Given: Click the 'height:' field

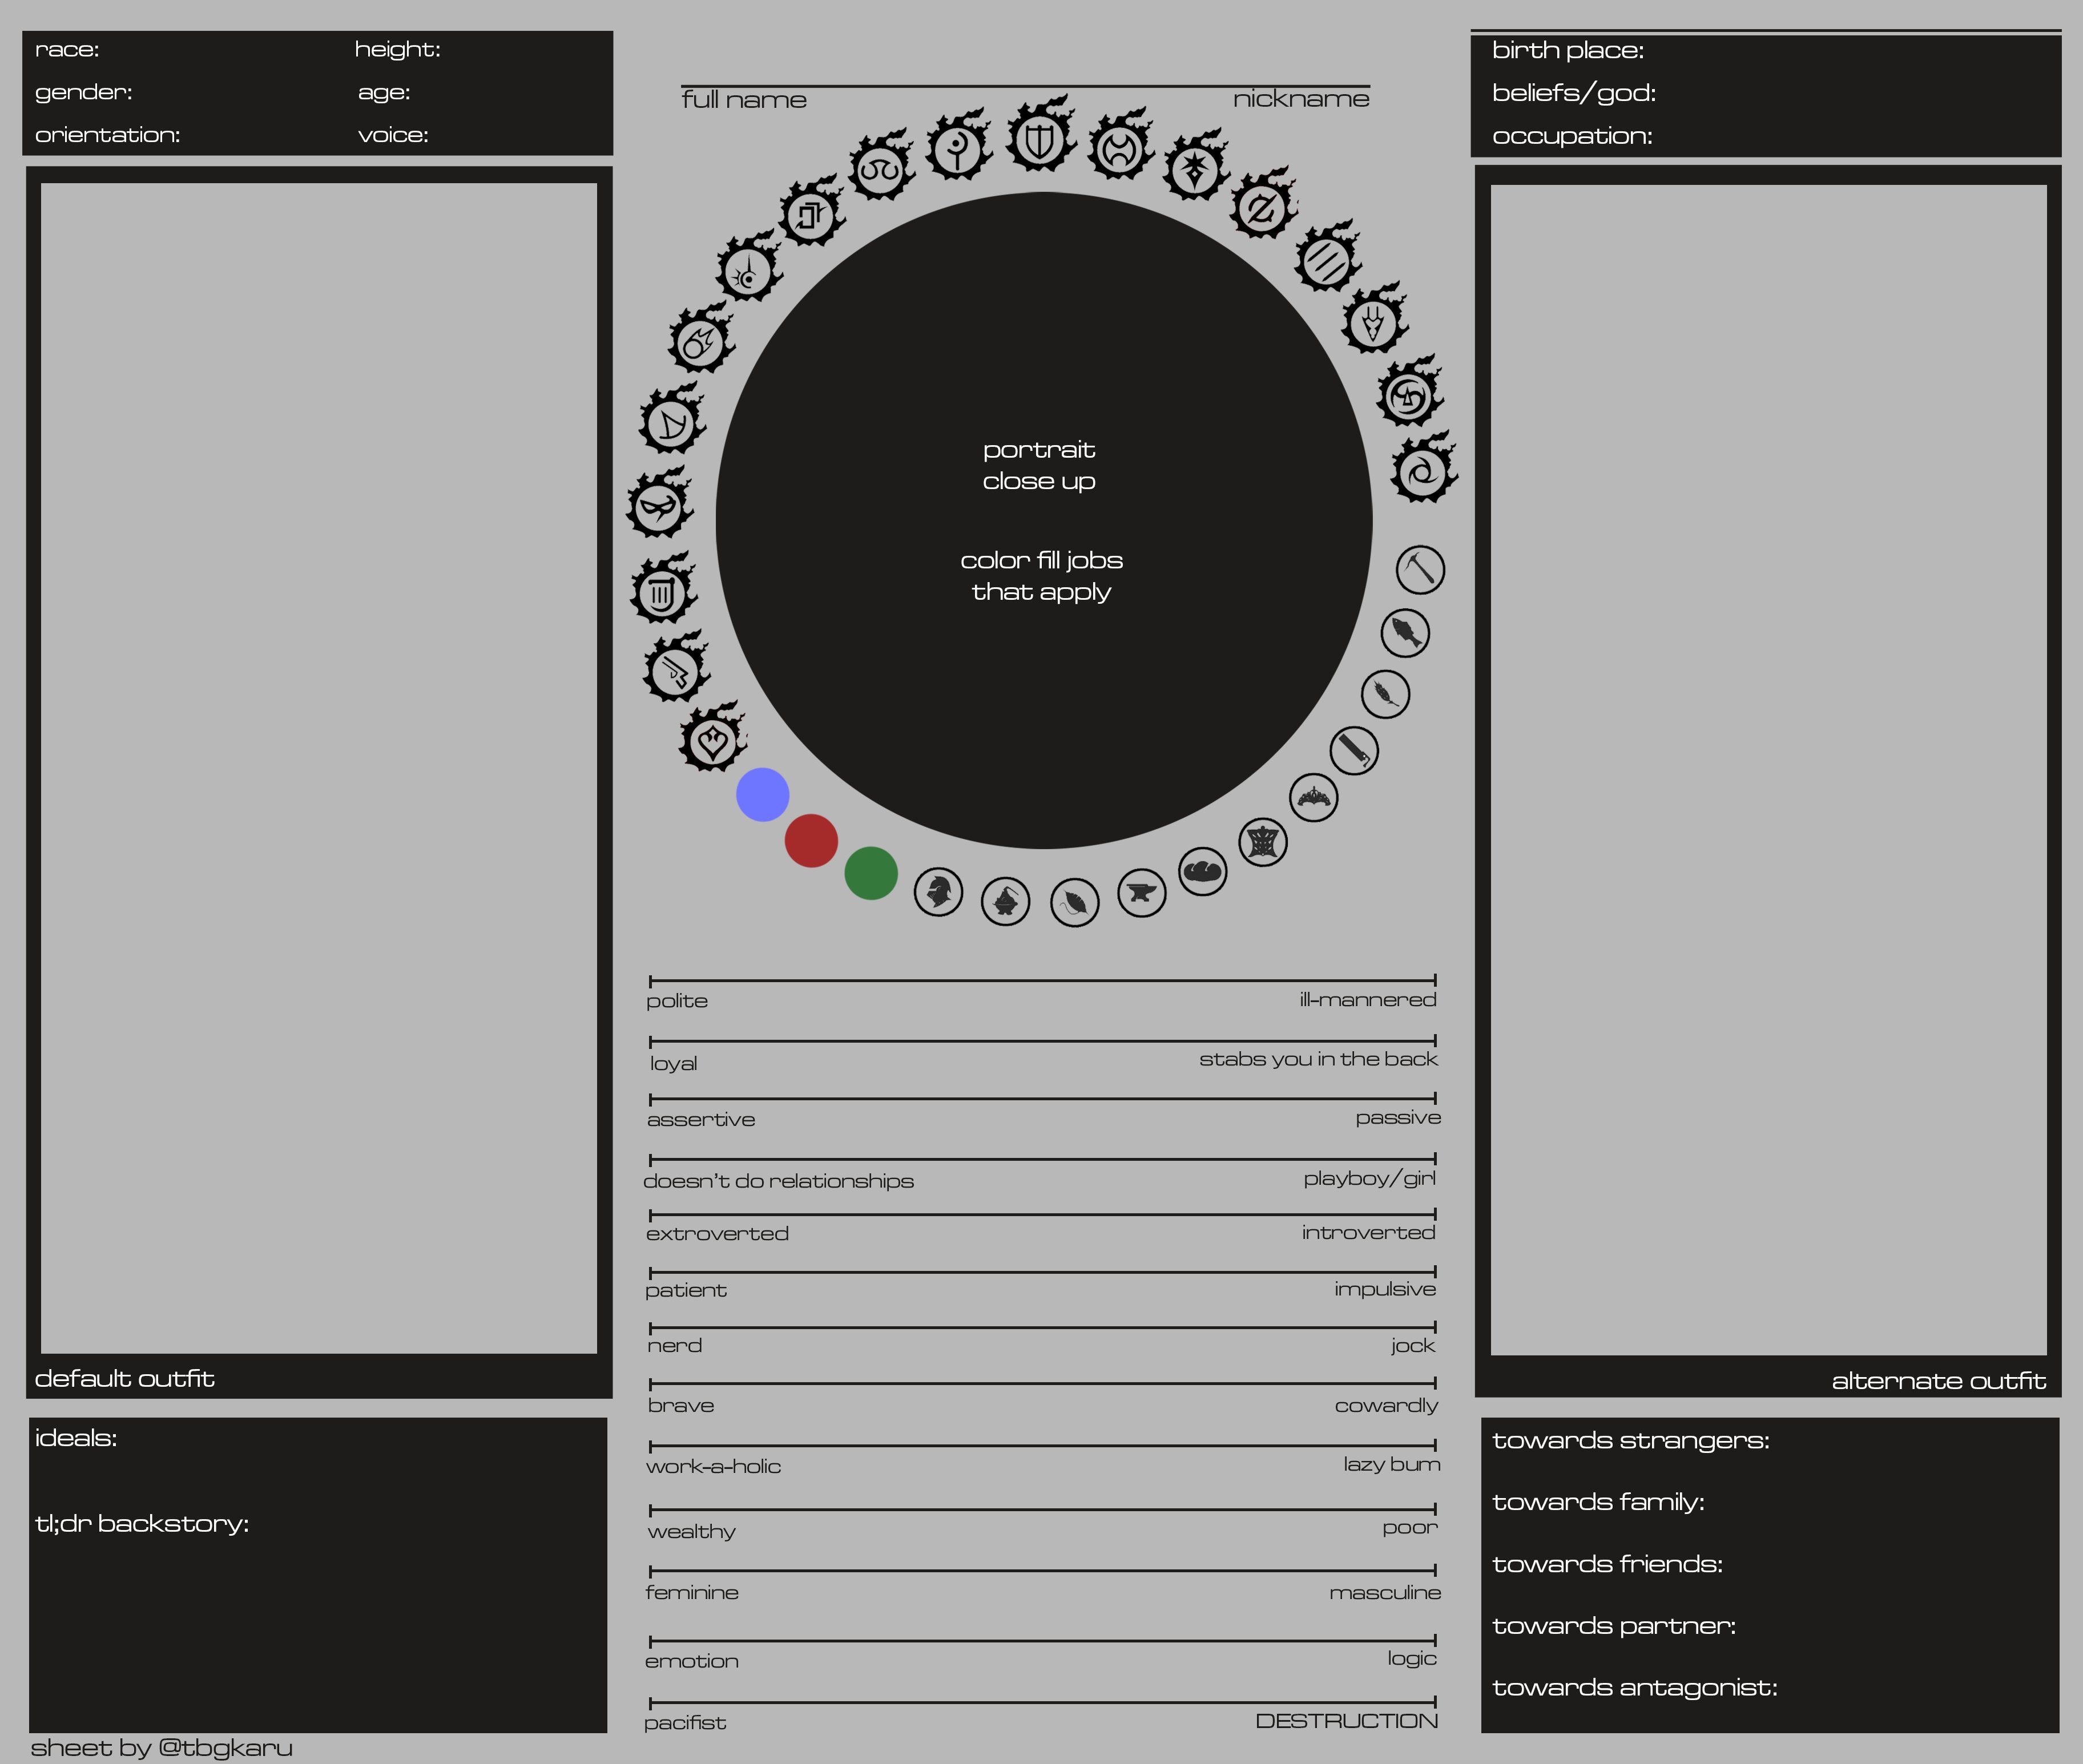Looking at the screenshot, I should (x=397, y=50).
